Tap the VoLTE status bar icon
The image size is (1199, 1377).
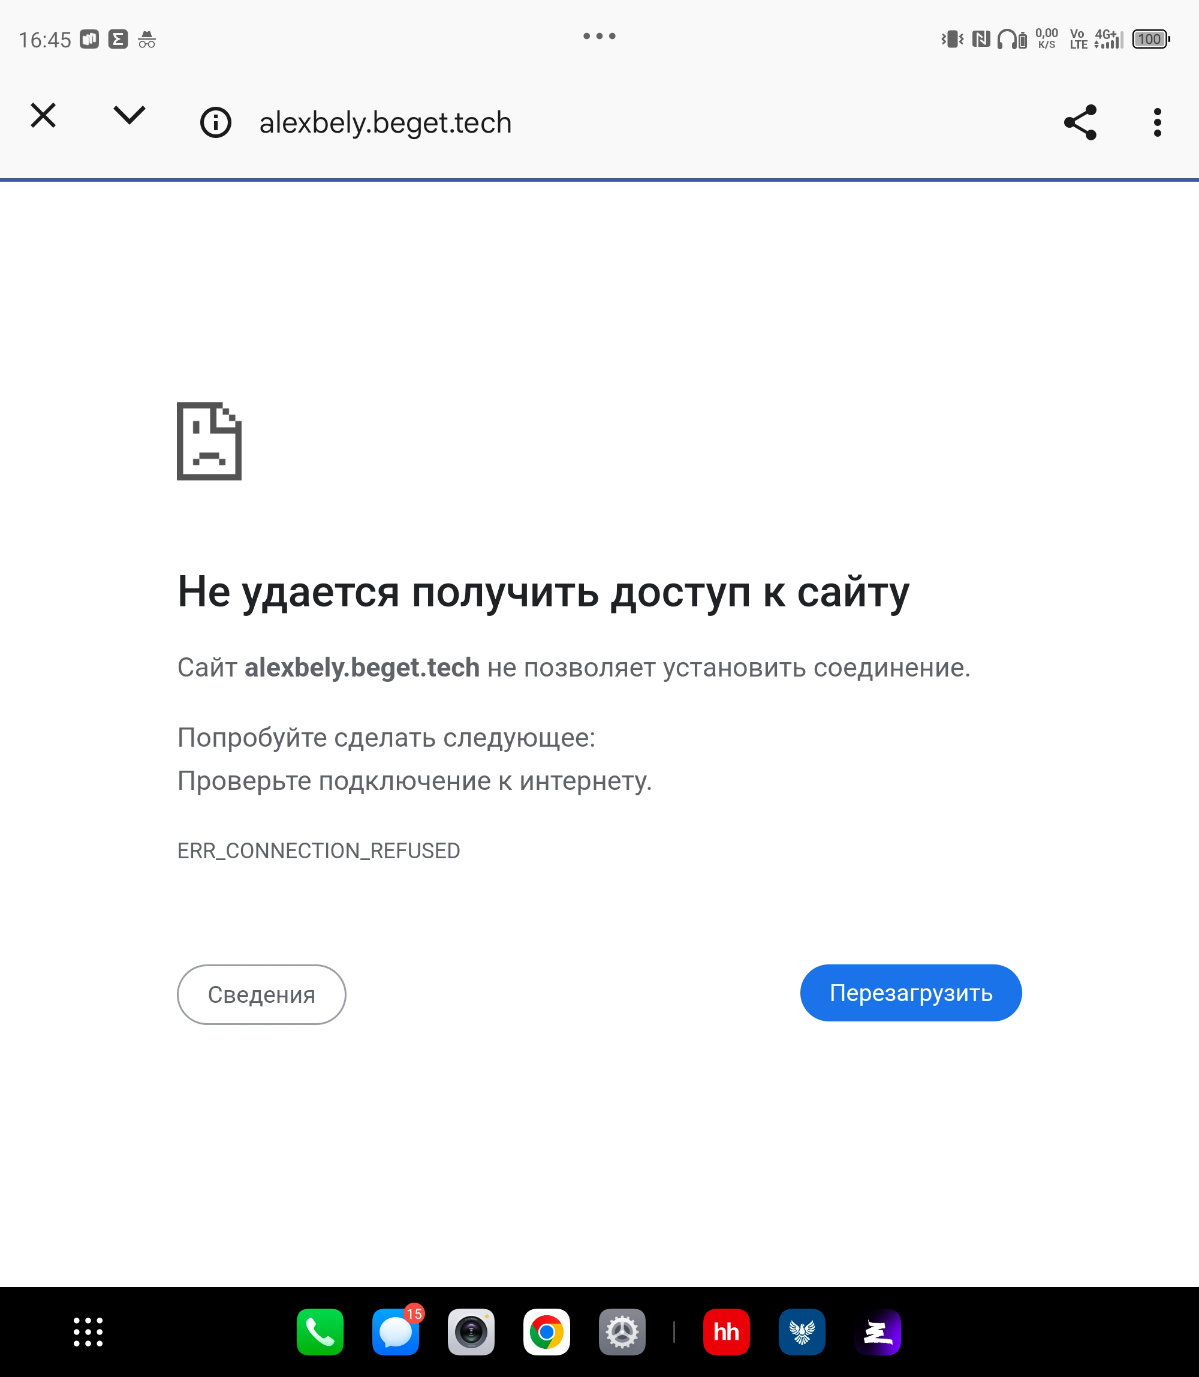1078,39
